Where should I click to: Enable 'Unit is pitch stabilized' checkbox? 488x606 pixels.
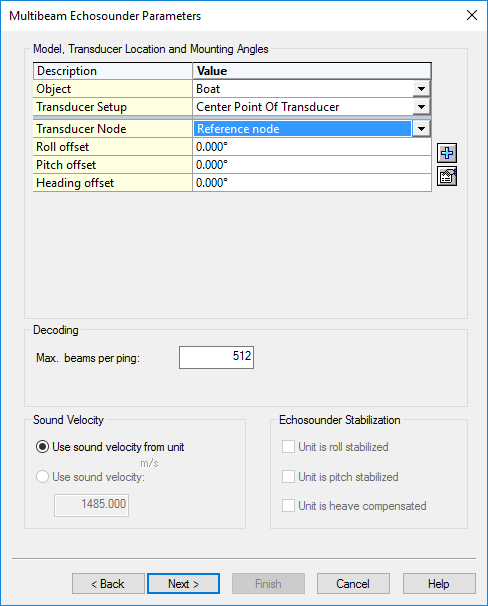[288, 477]
